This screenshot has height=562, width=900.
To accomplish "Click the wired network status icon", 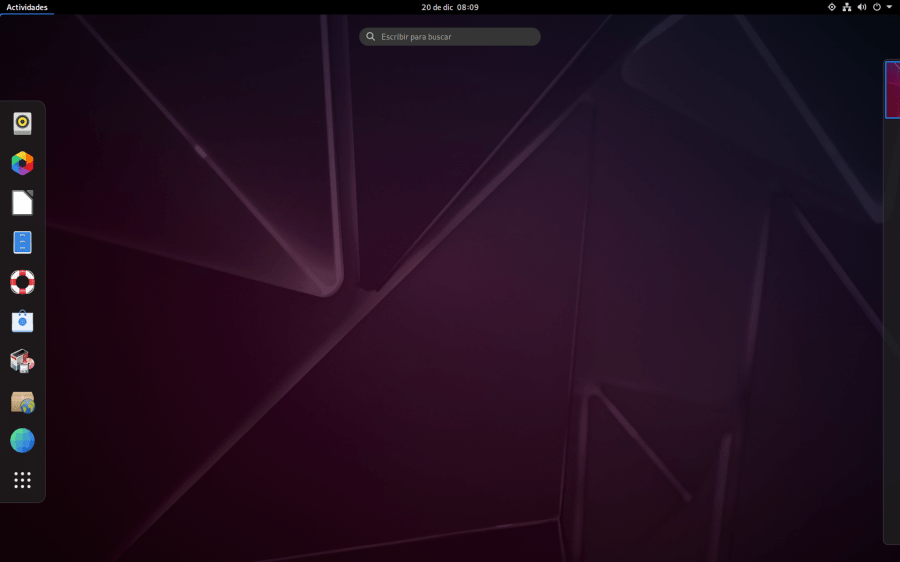I will [846, 7].
